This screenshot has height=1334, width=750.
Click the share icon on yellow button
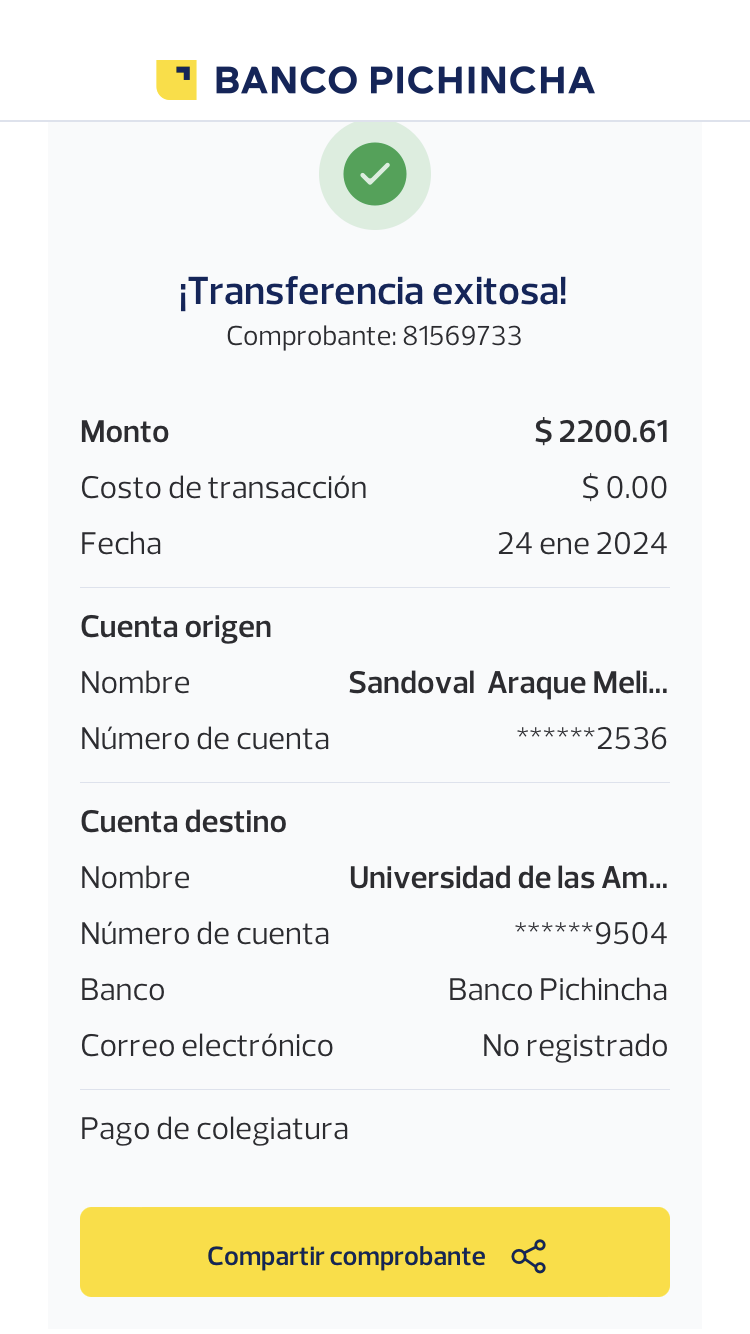click(x=528, y=1256)
